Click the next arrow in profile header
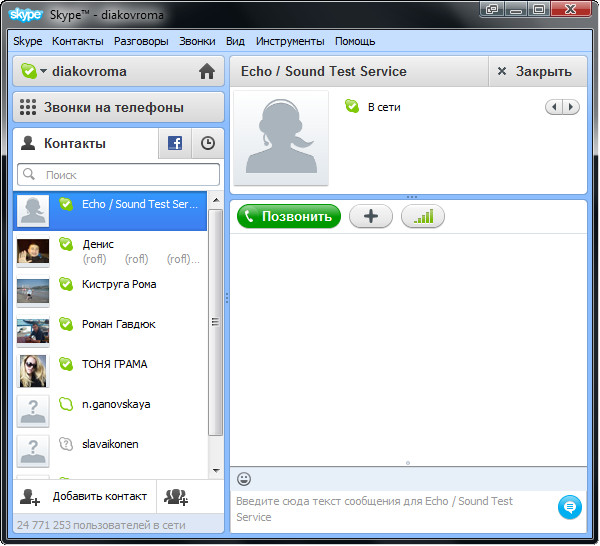Viewport: 600px width, 546px height. [x=571, y=107]
